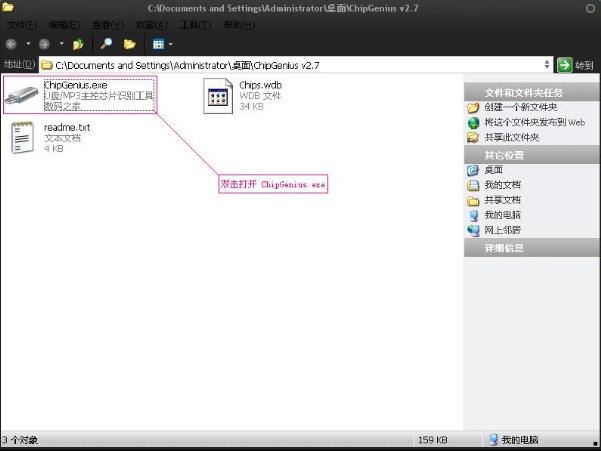Click the 159 KB status bar size
601x451 pixels.
pos(433,440)
